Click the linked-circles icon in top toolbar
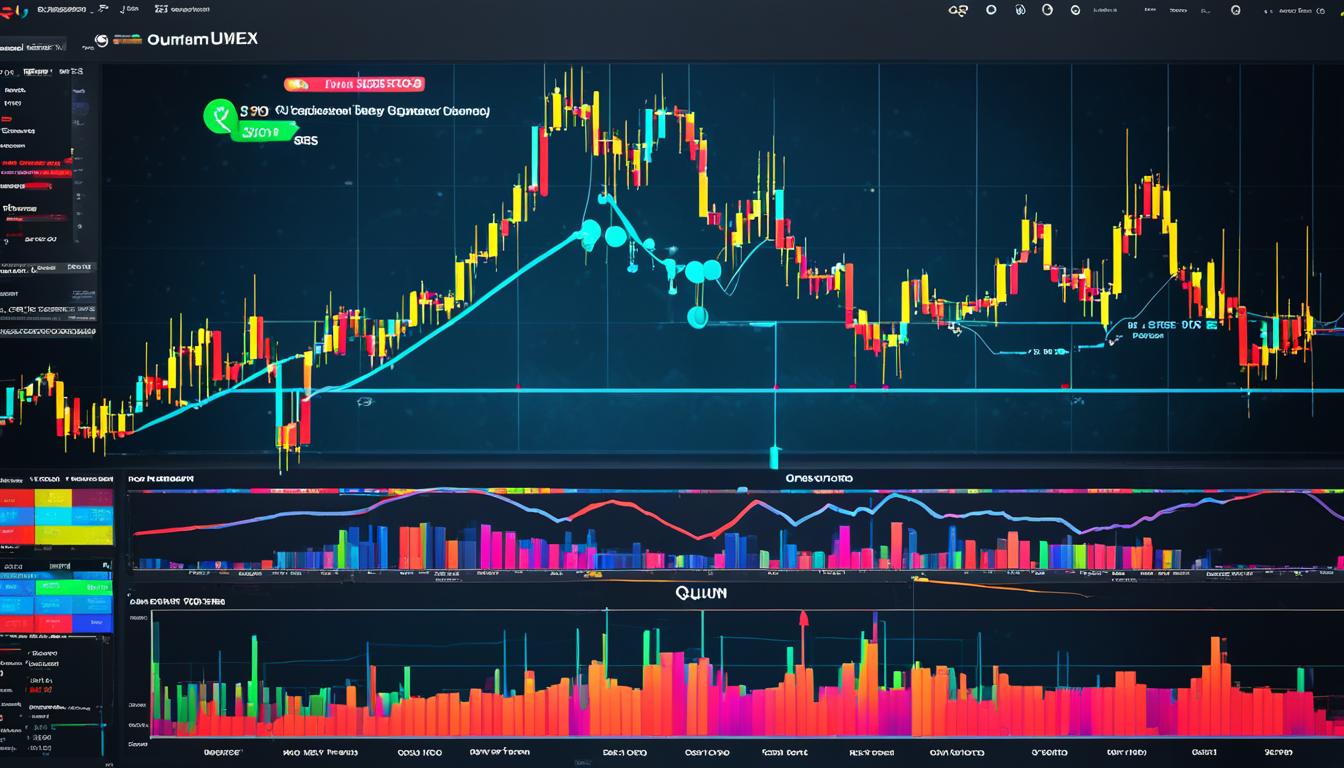Screen dimensions: 1344x768 tap(958, 10)
